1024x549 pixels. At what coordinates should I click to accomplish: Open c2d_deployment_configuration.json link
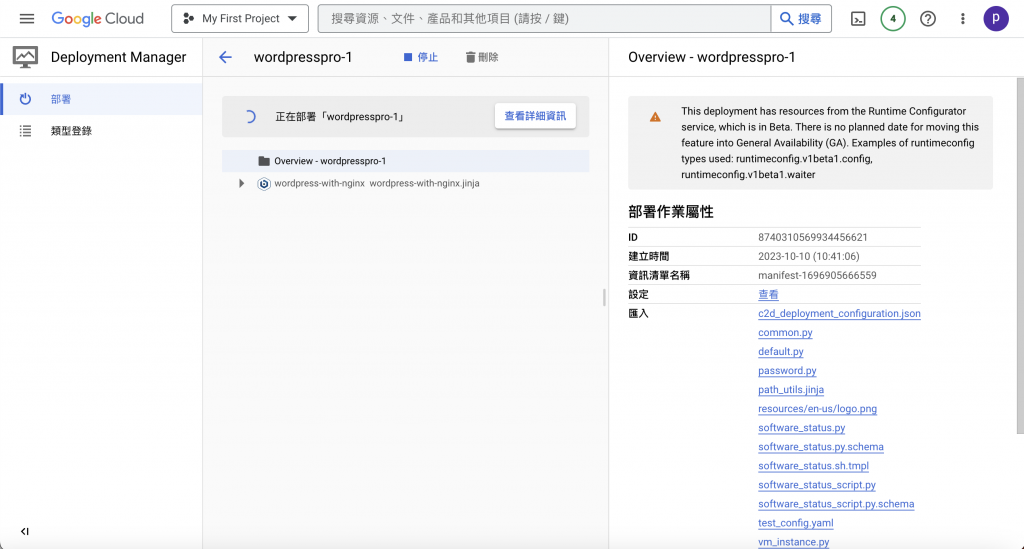(839, 313)
